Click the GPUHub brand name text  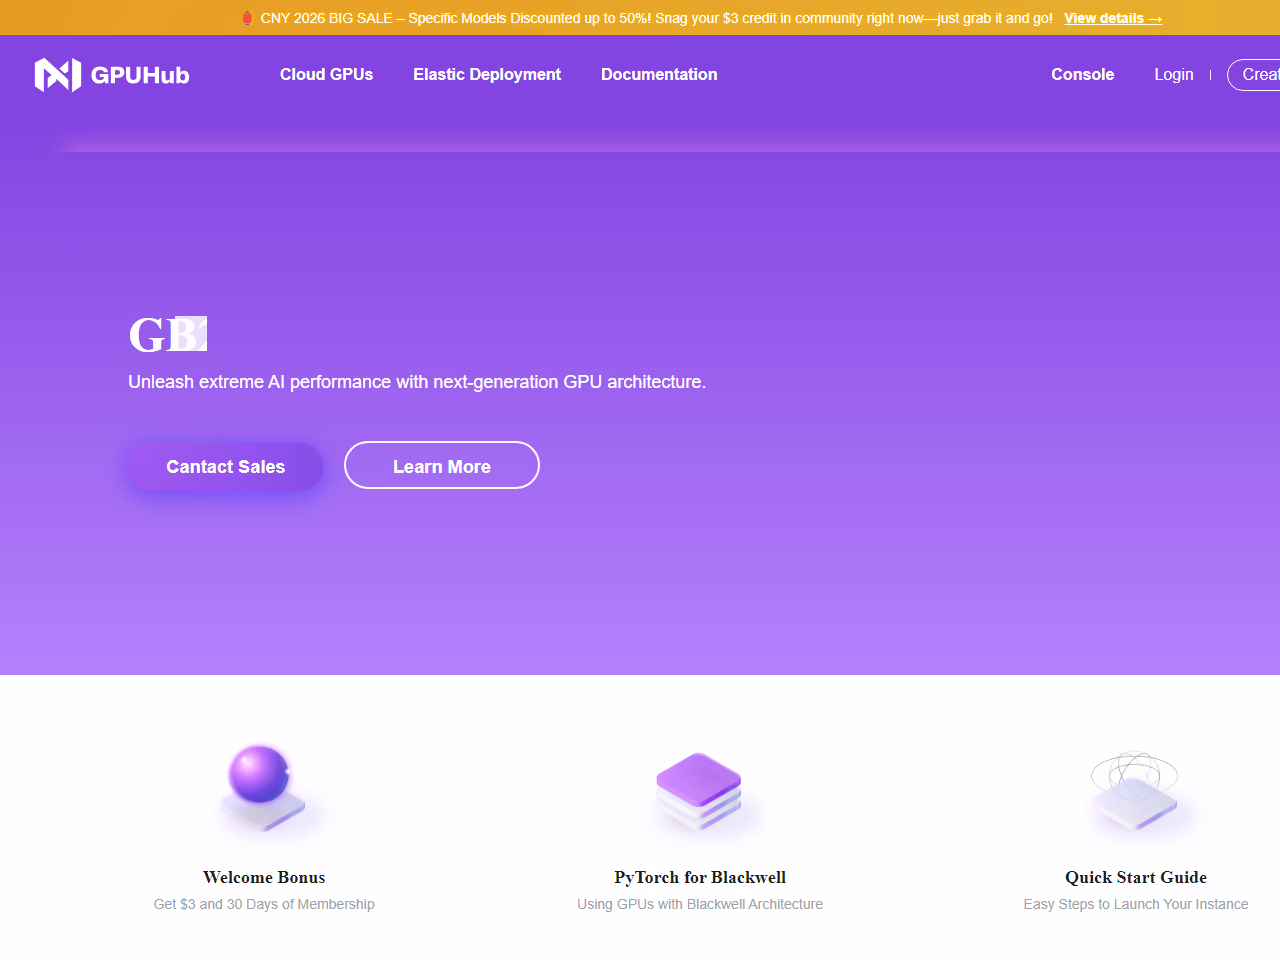point(140,75)
